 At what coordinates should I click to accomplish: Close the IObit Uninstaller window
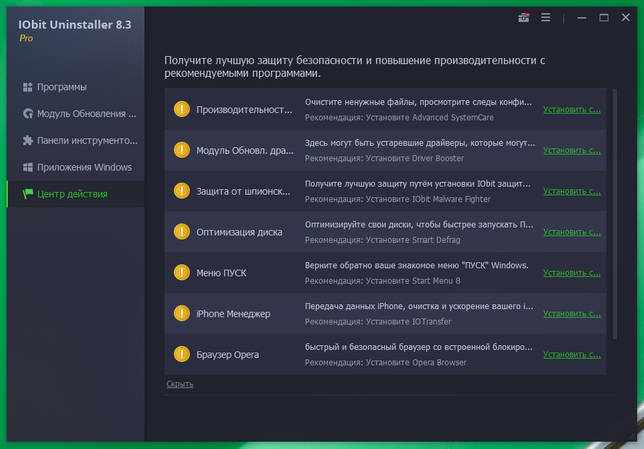click(625, 18)
